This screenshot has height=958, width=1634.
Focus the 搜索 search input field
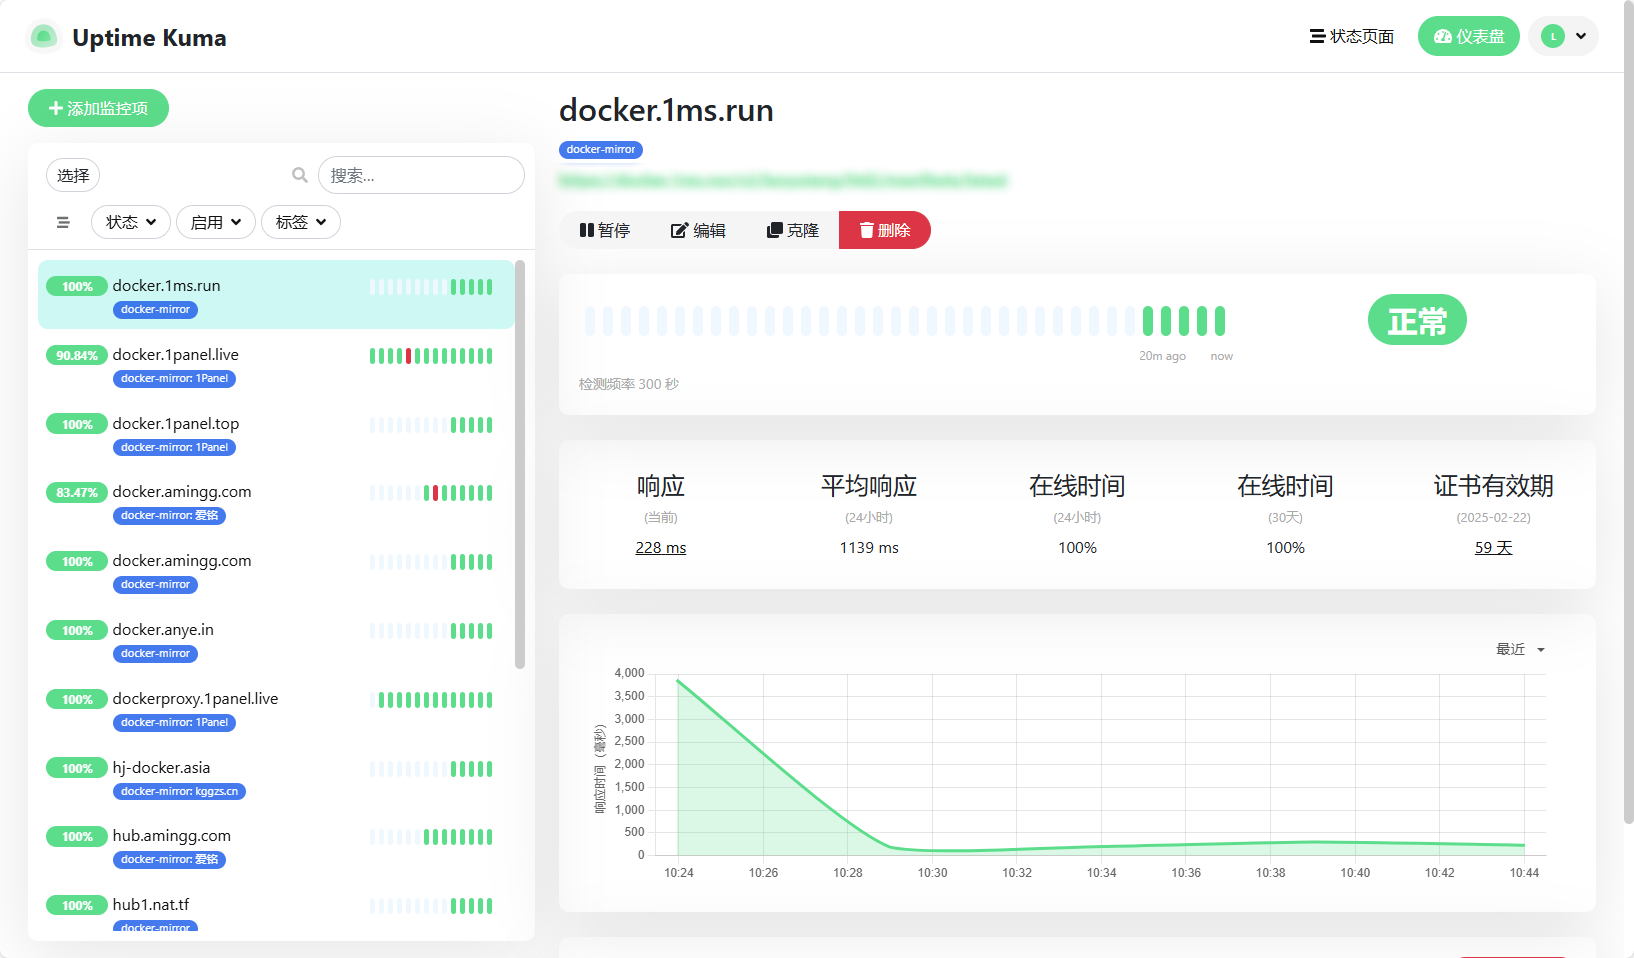[421, 175]
